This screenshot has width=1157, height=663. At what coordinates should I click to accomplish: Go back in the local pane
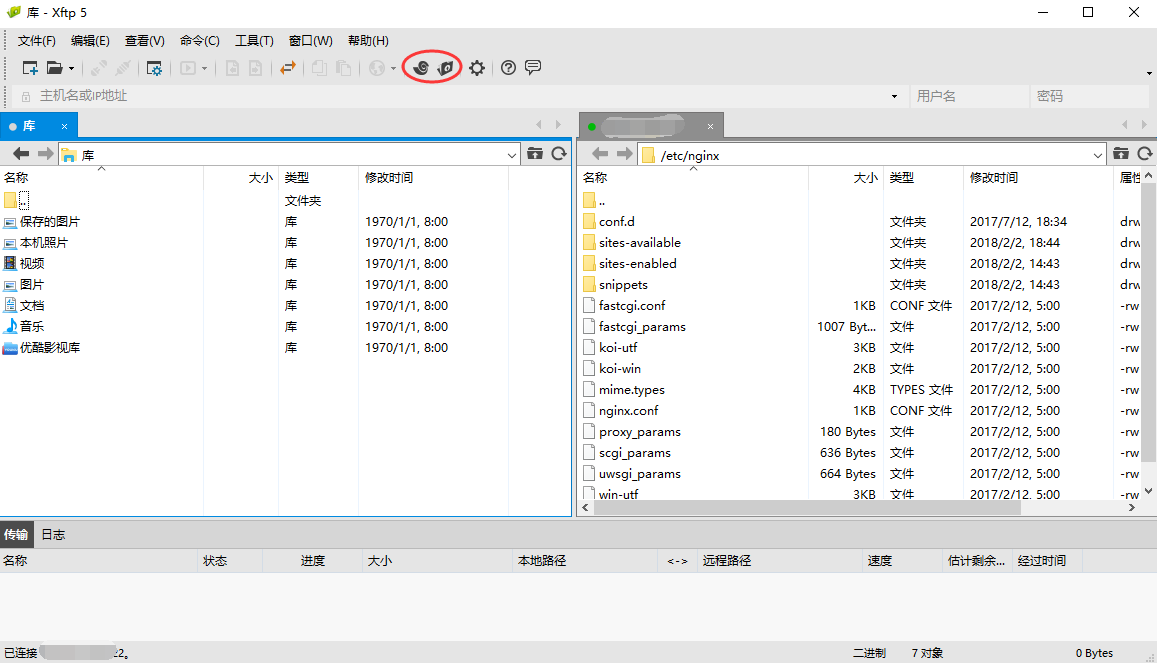pos(21,154)
